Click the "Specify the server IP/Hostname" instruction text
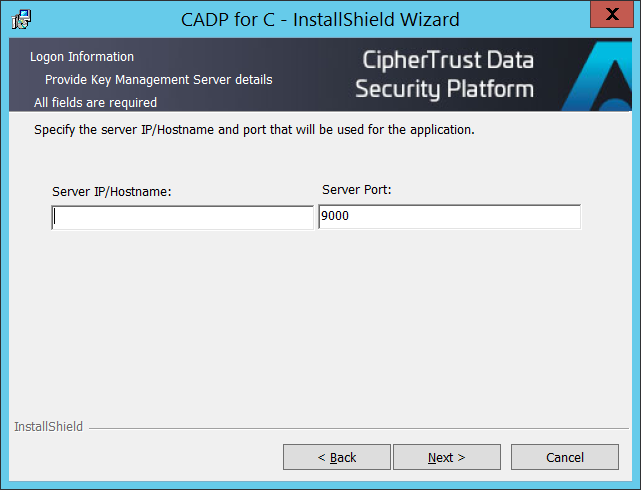 254,130
